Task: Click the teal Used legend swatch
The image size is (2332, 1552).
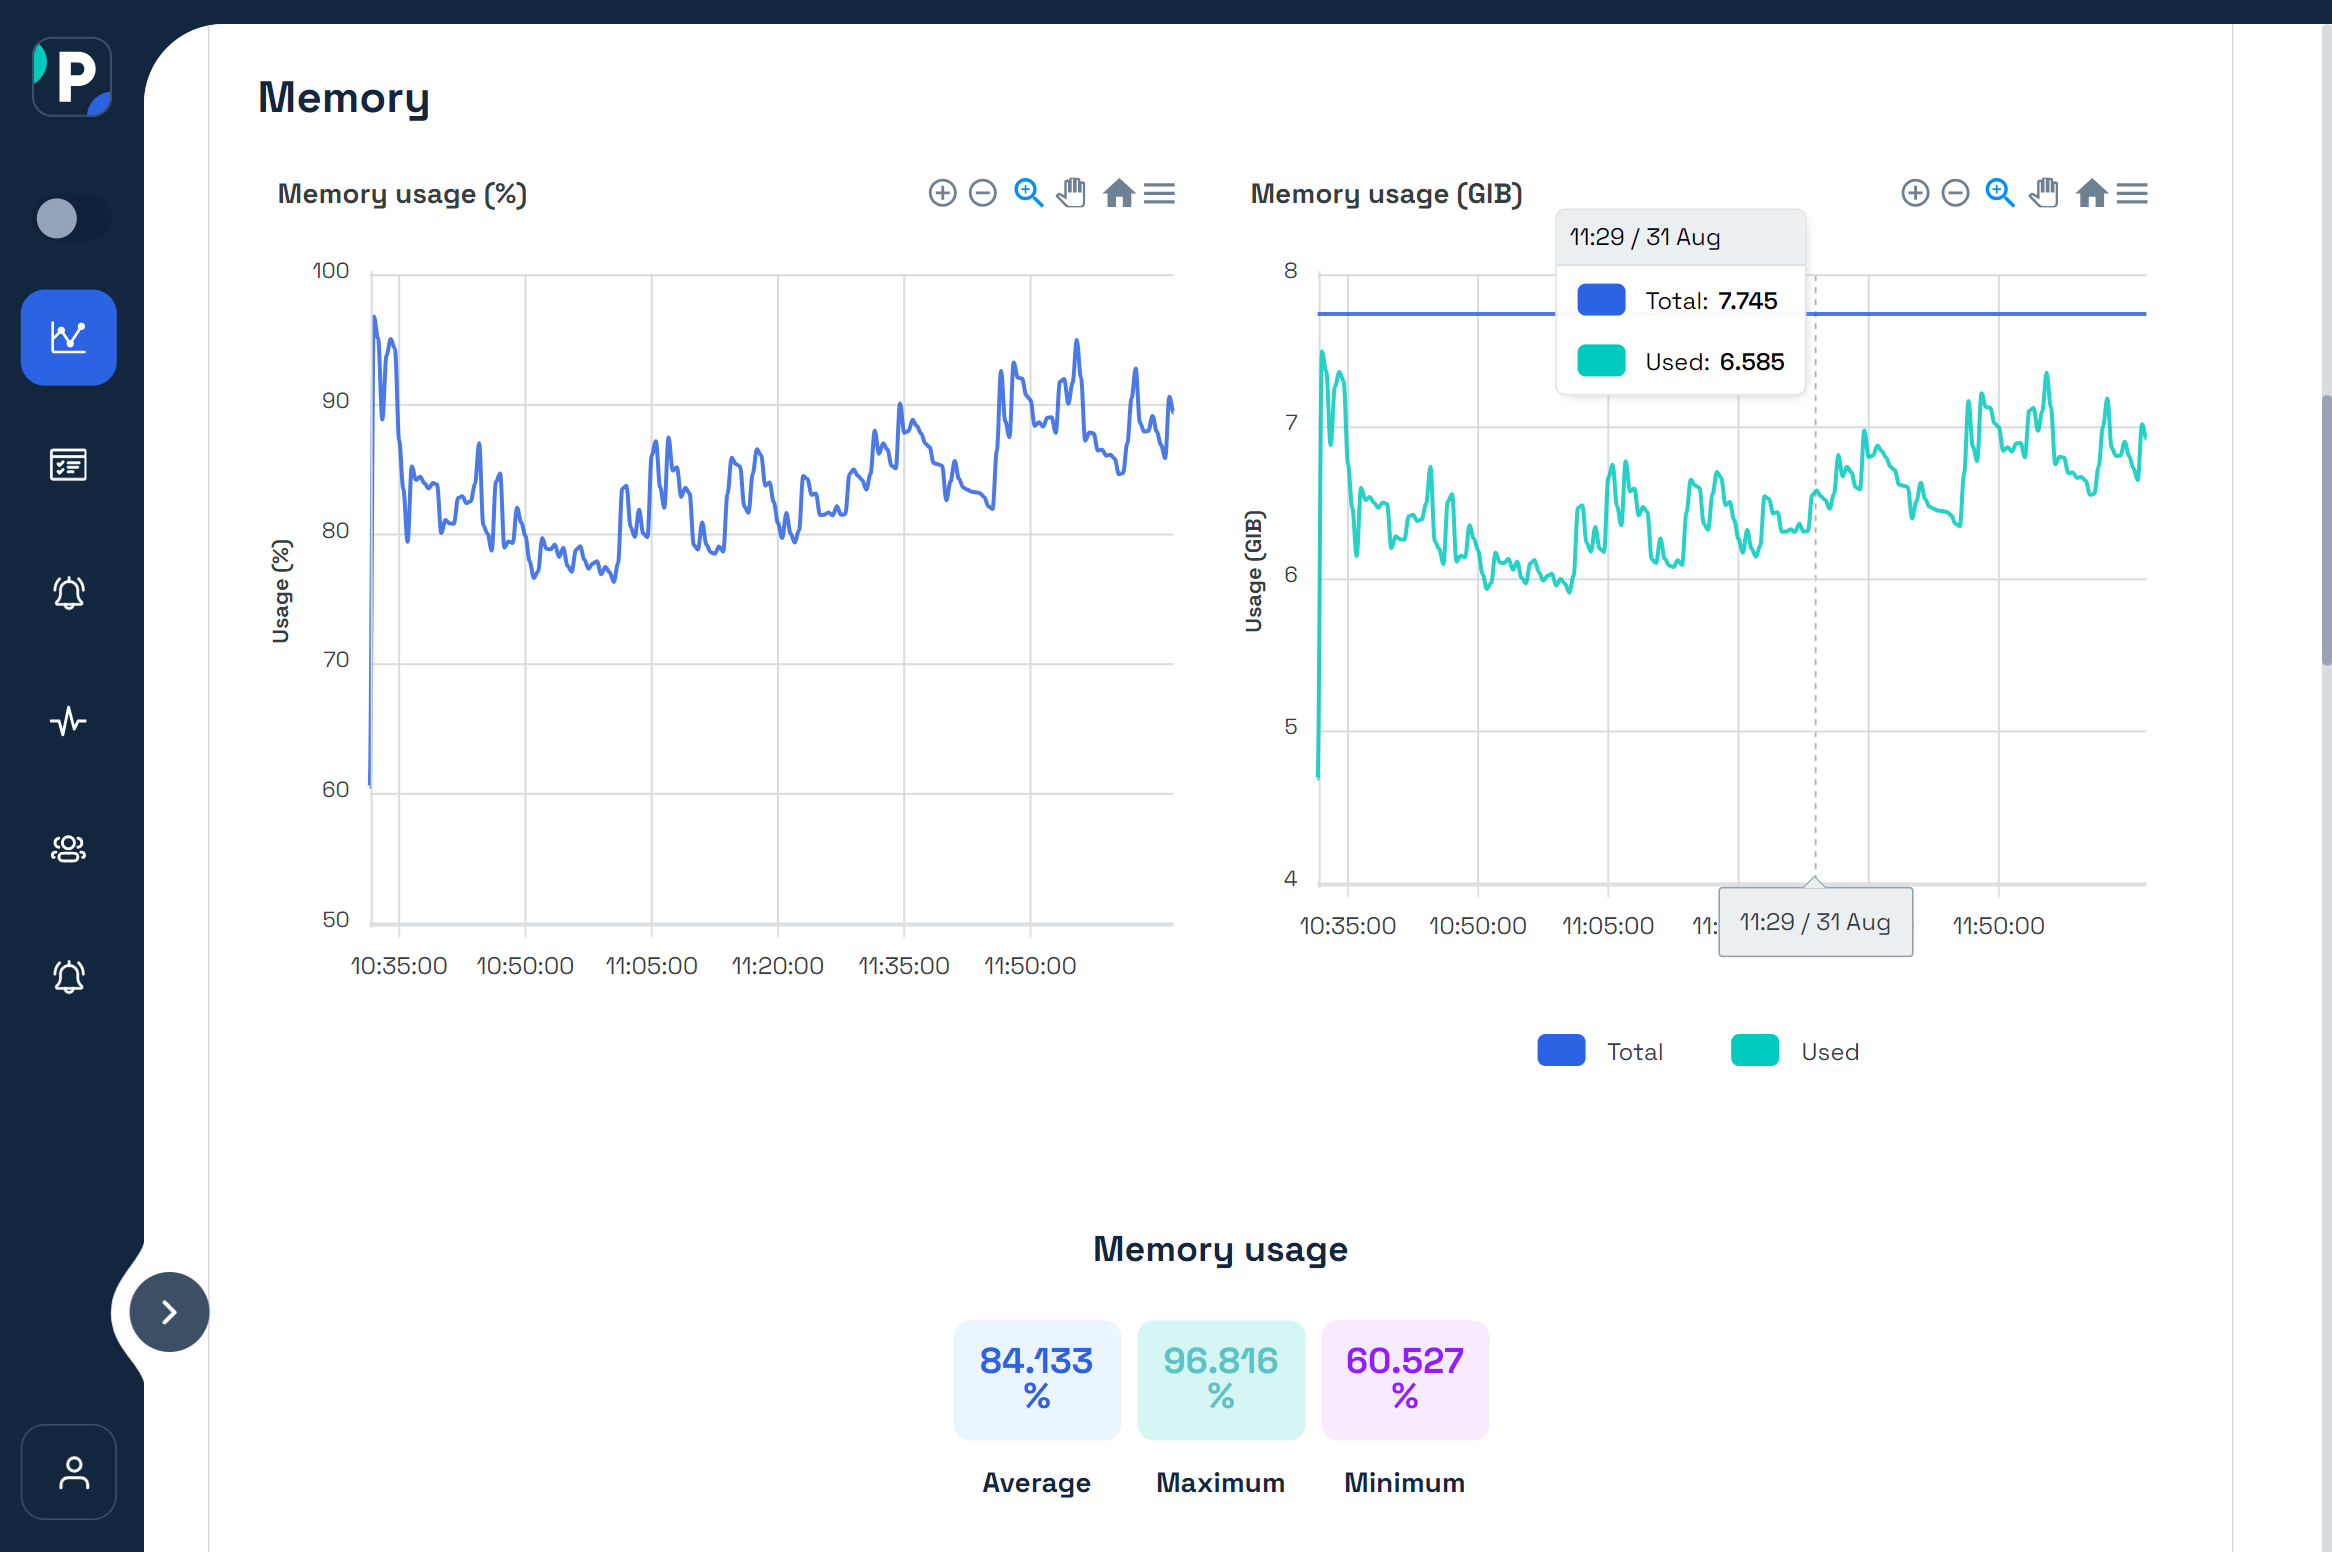Action: (1755, 1051)
